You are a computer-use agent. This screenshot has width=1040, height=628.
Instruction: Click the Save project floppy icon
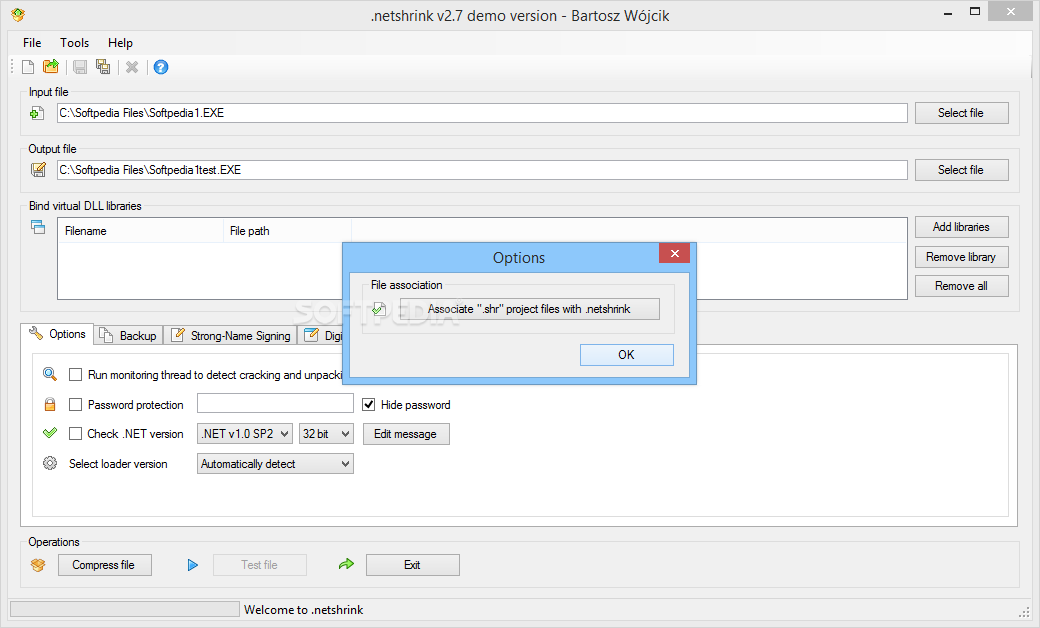coord(80,67)
